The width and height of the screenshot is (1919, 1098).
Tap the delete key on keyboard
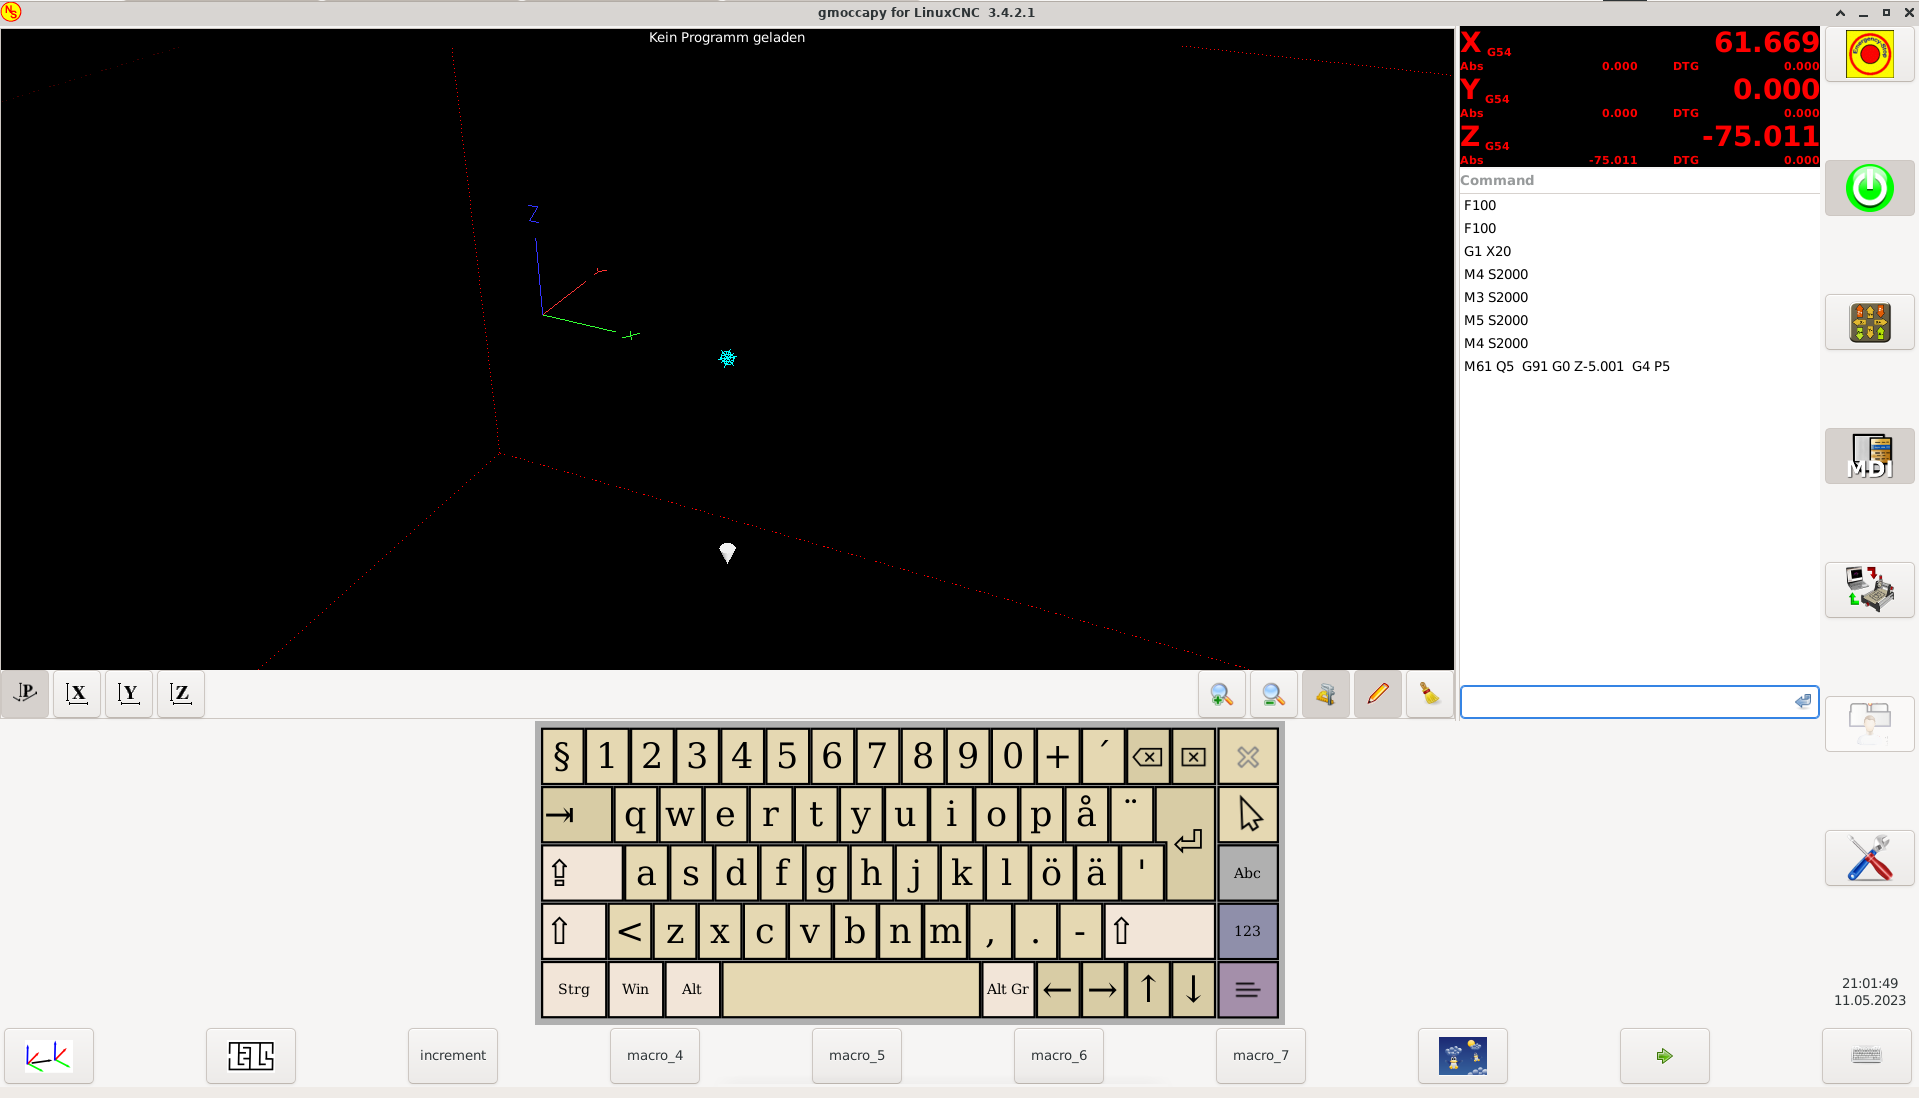1193,757
